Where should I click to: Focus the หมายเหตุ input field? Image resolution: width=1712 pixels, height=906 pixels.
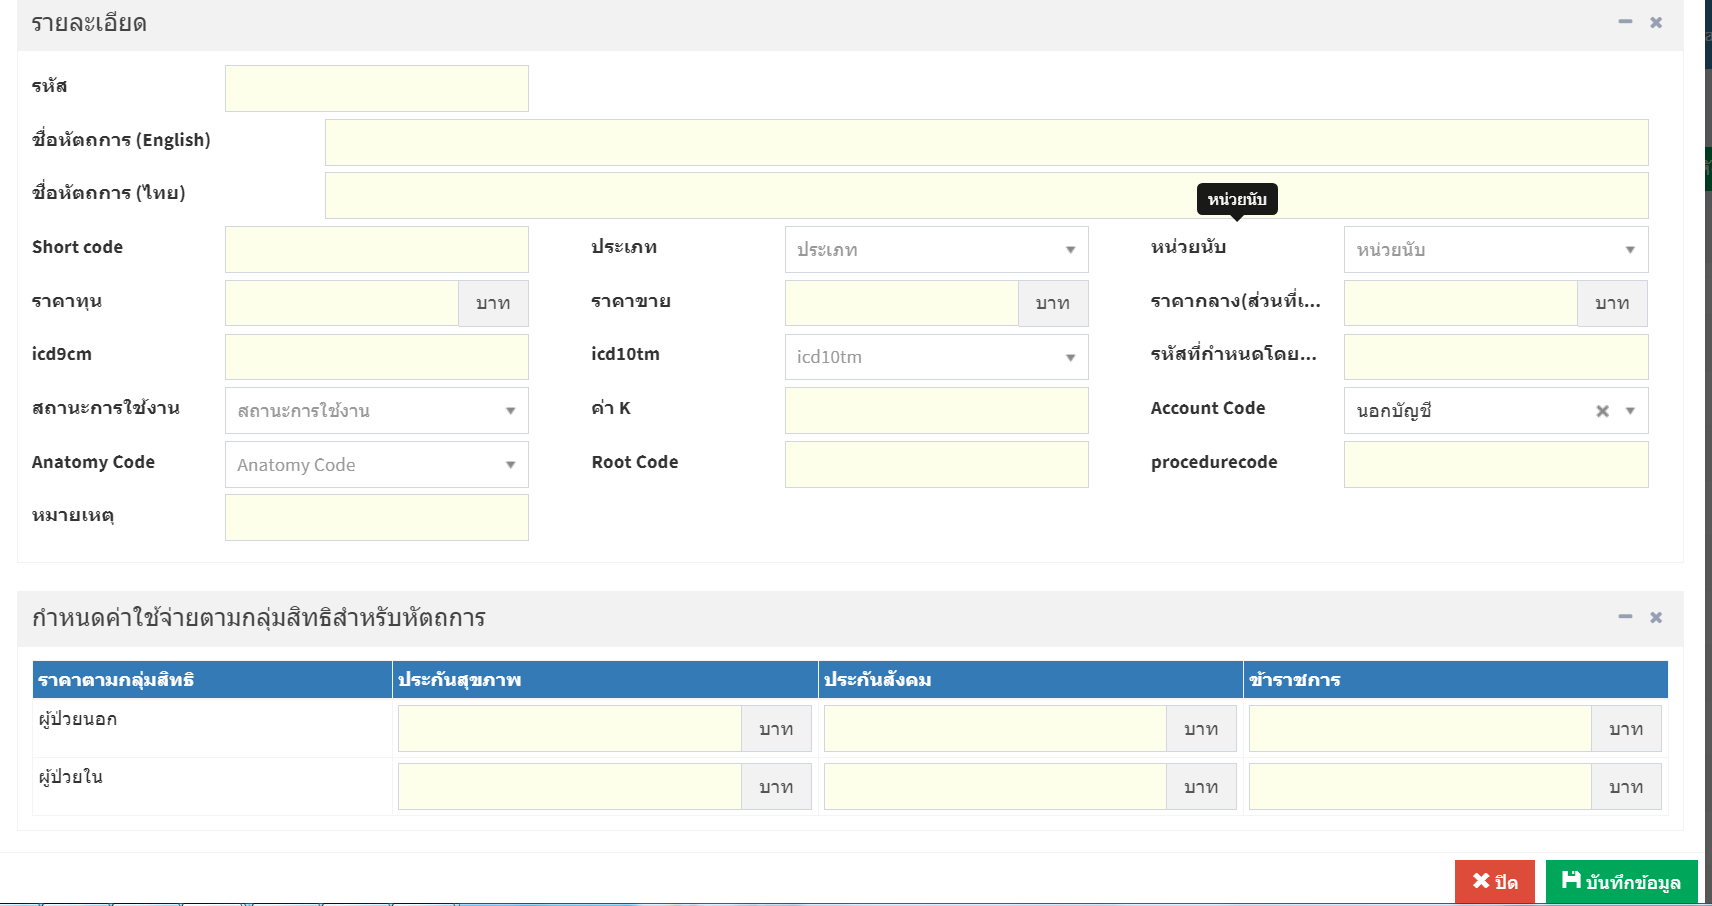(x=377, y=518)
